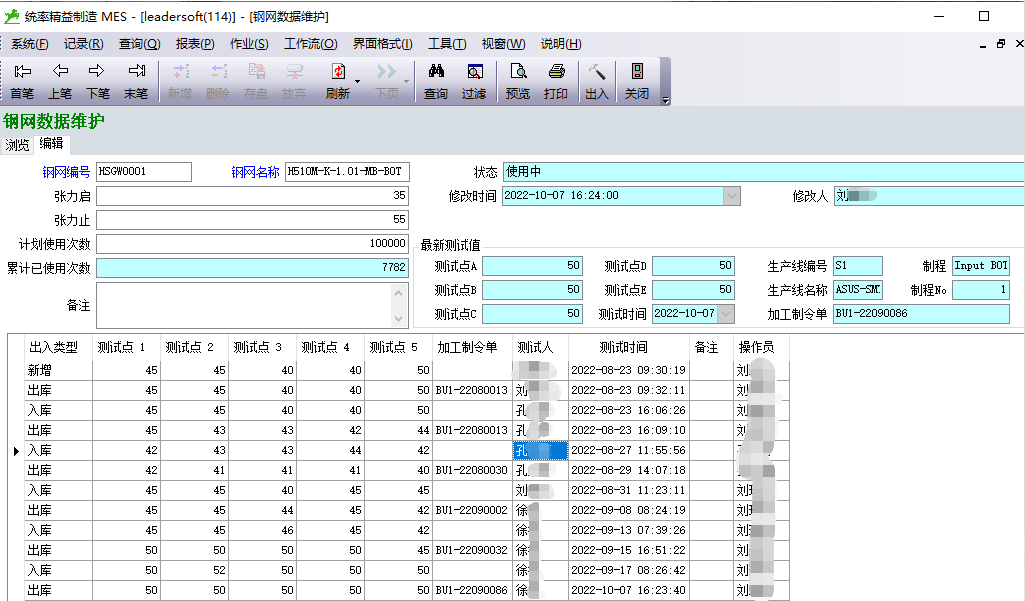
Task: Click the 张力止 value field
Action: coord(252,220)
